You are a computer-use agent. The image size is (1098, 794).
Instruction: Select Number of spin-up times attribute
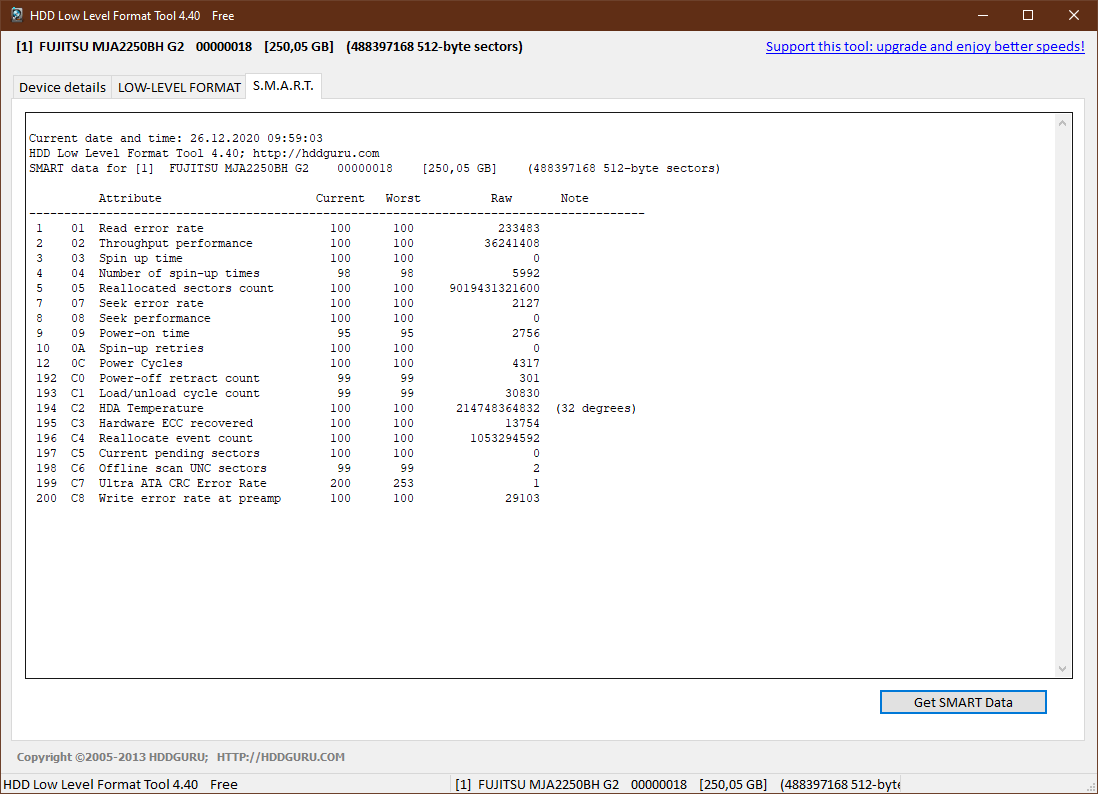pos(288,273)
